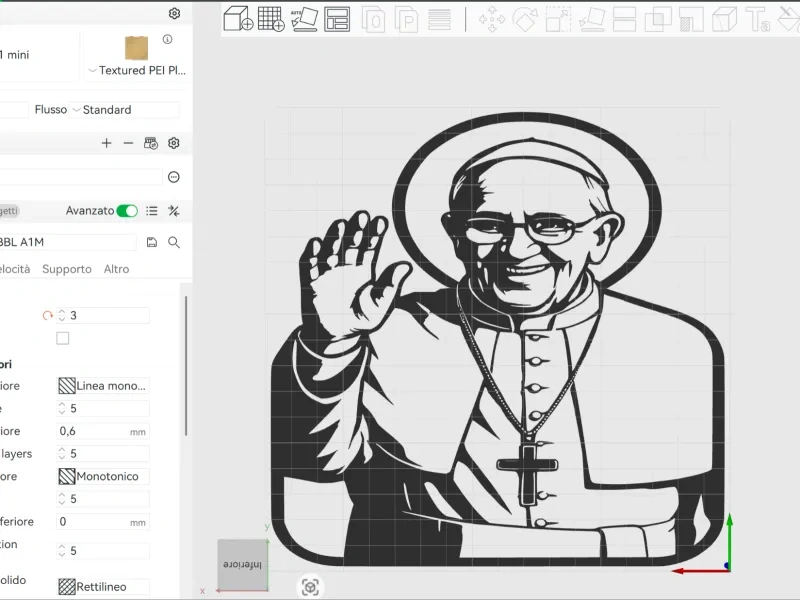Screen dimensions: 800x600
Task: Click Split to objects icon
Action: [x=373, y=20]
